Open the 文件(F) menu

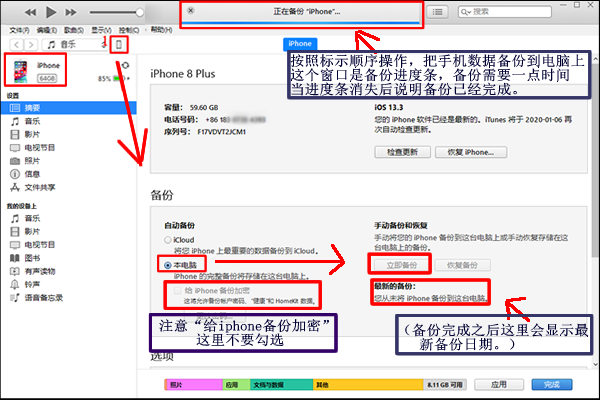coord(19,30)
